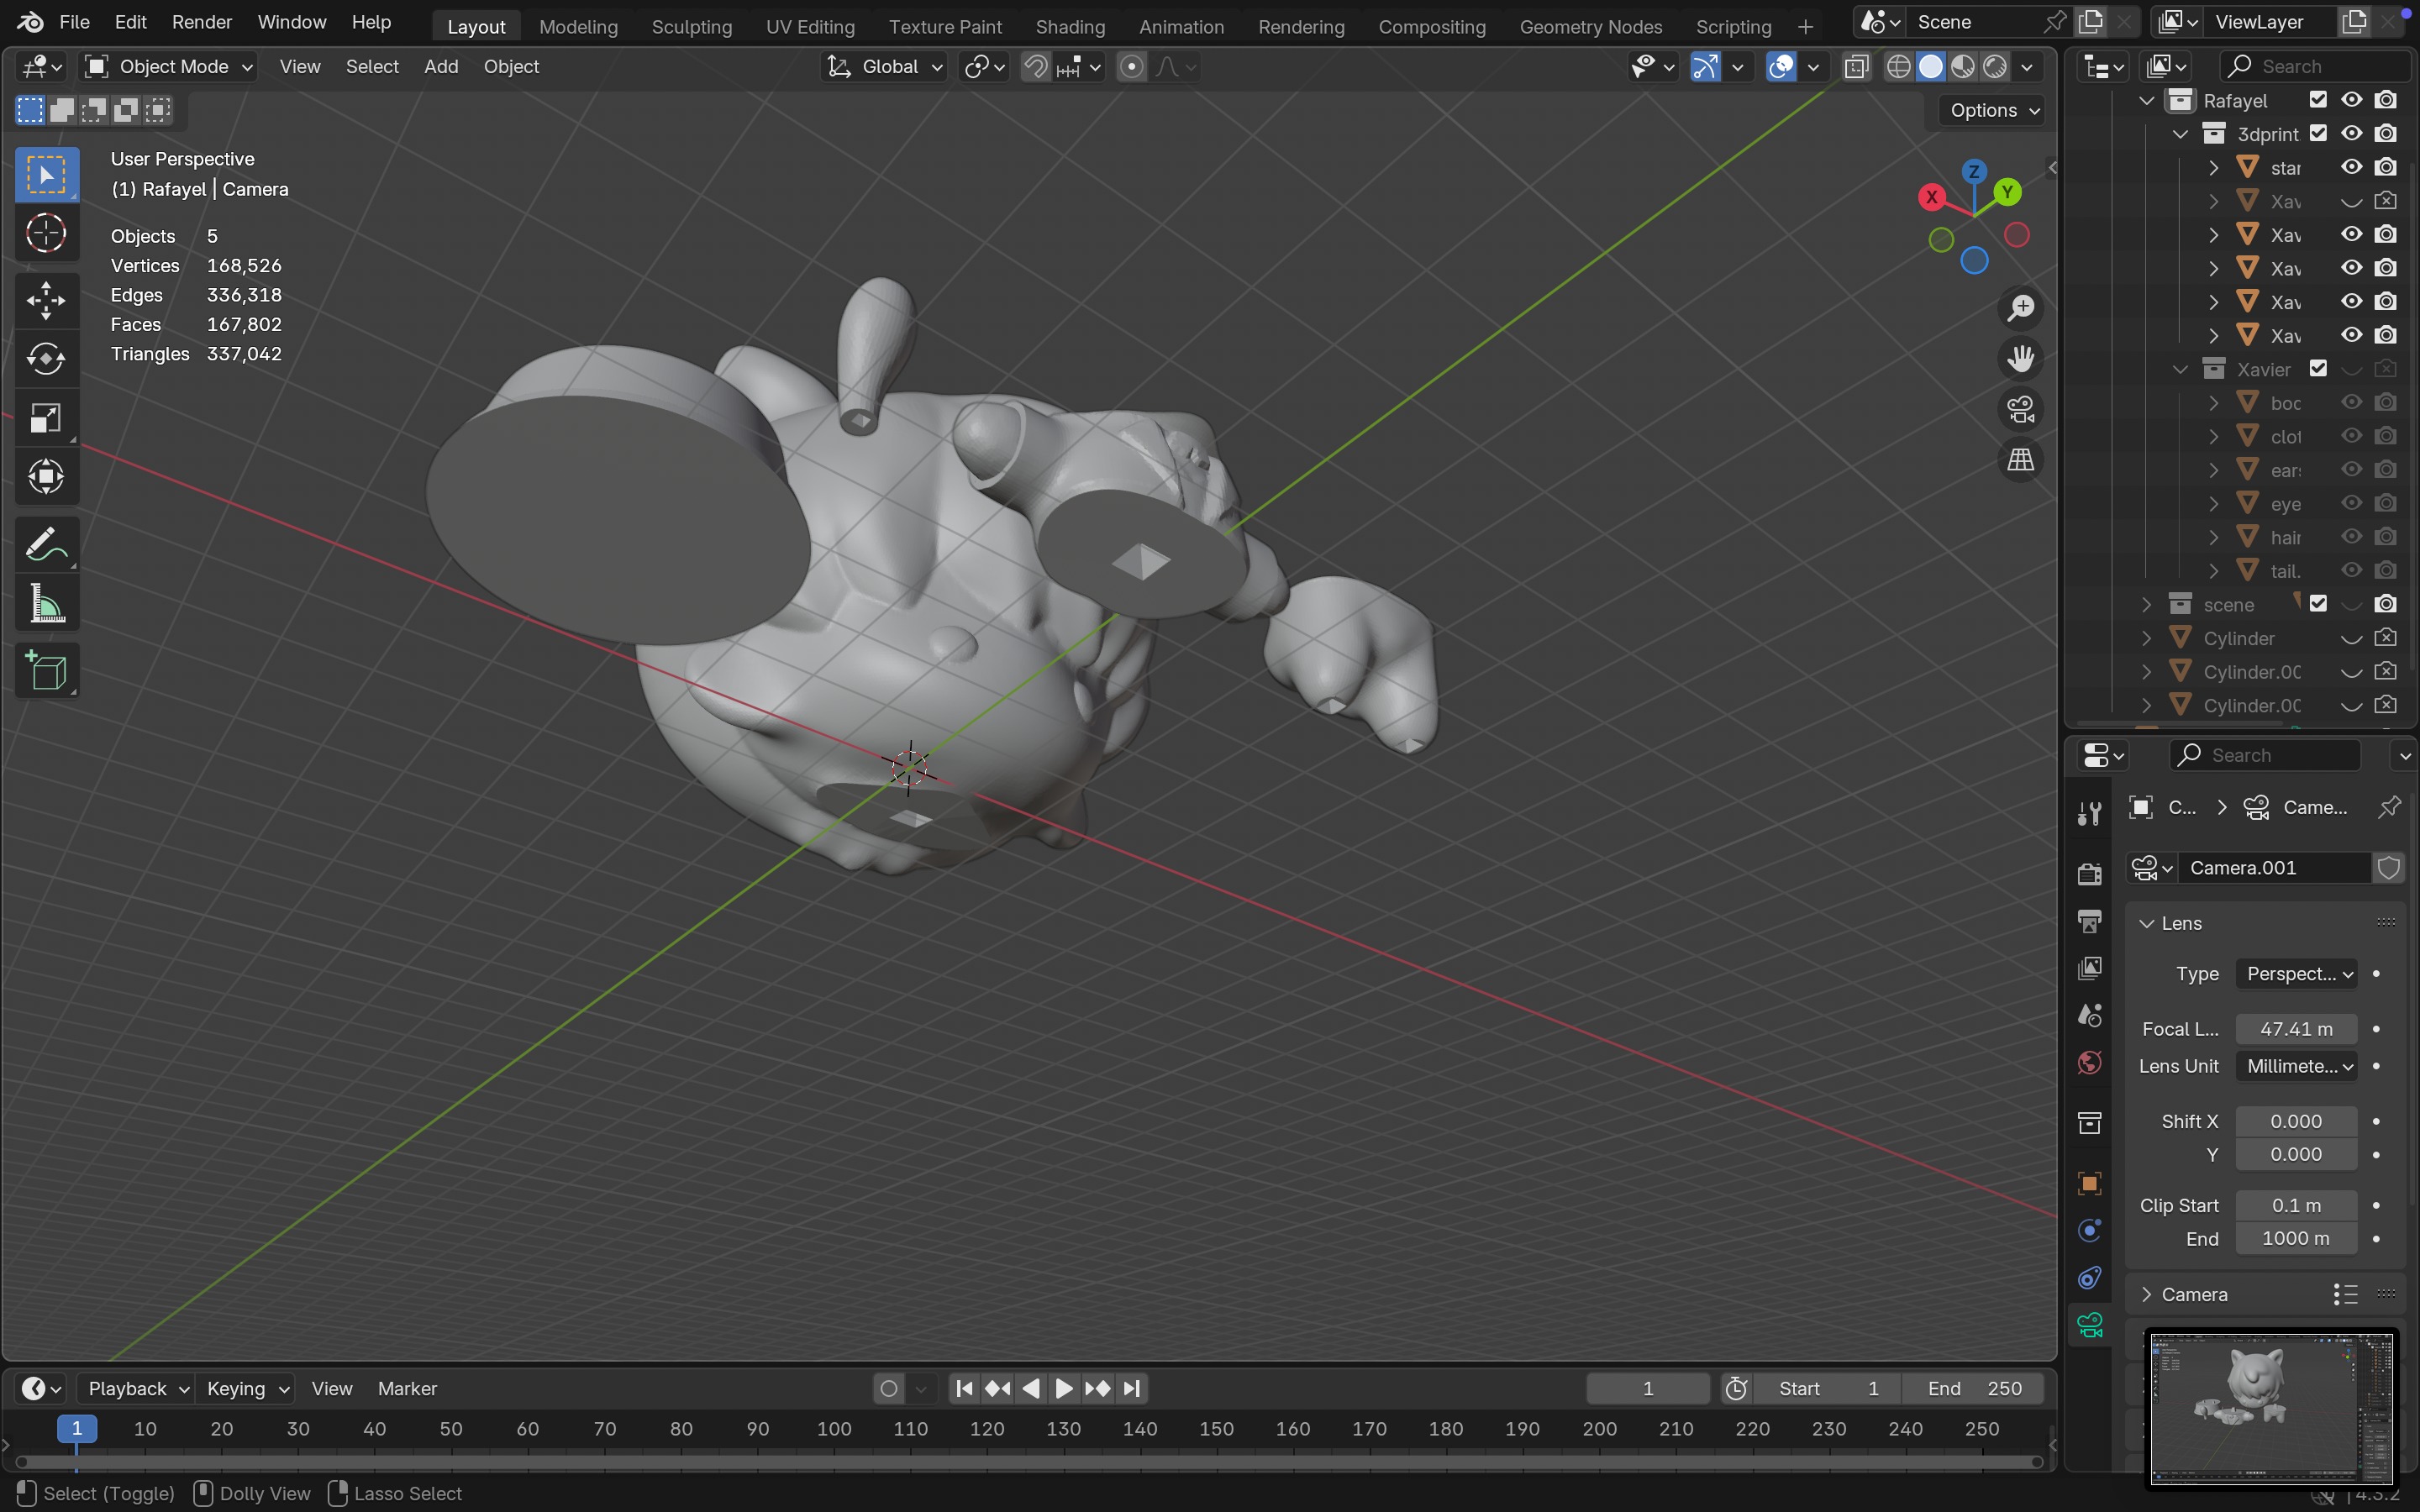Switch to the Shading workspace tab
The image size is (2420, 1512).
[x=1070, y=27]
